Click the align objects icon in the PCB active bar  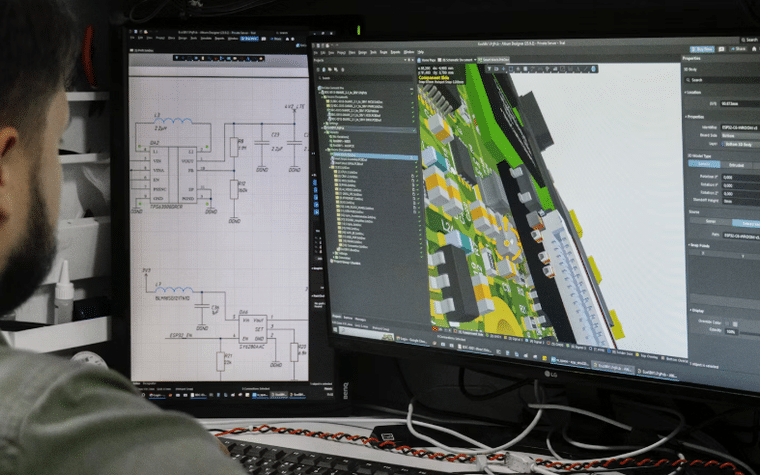coord(518,68)
